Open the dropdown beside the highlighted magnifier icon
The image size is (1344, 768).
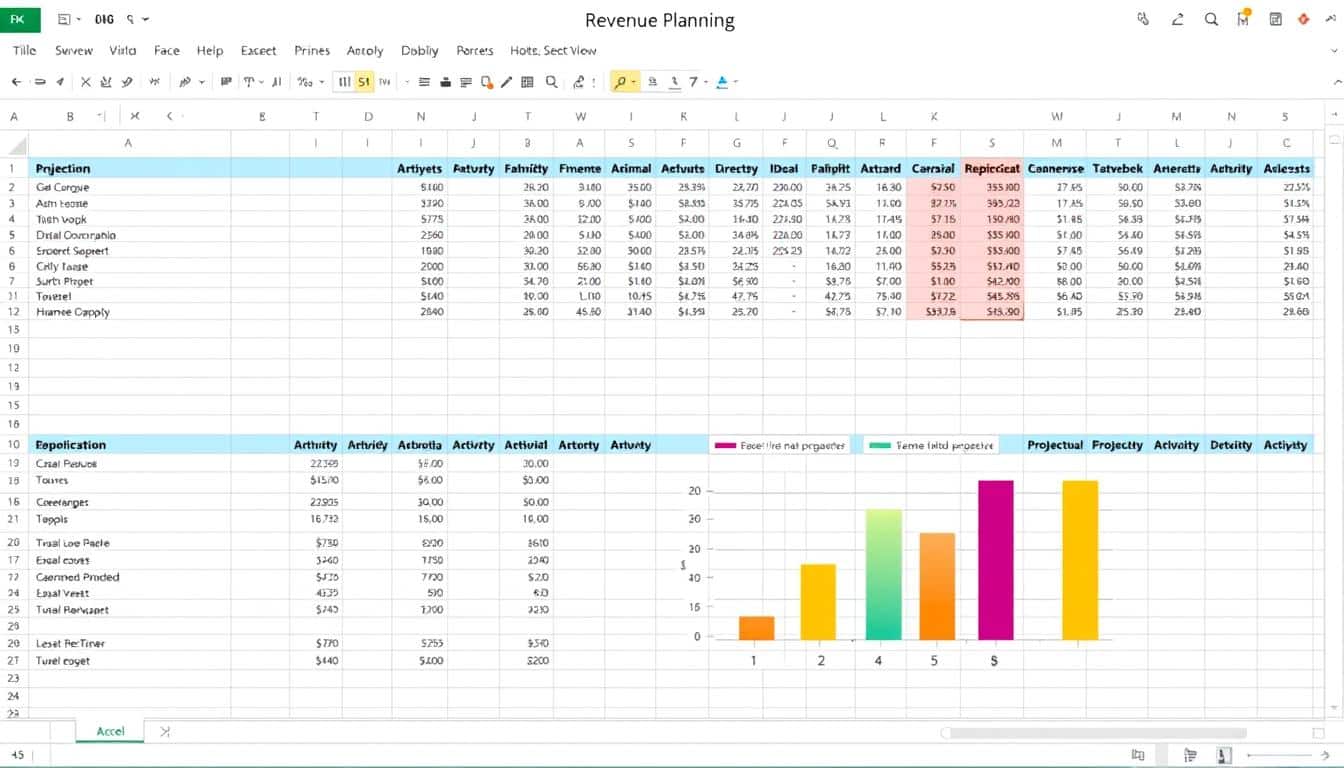[633, 82]
